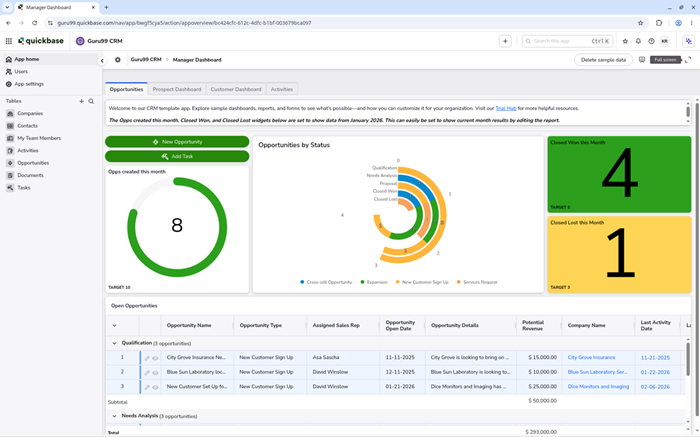Open dashboard settings gear icon
Viewport: 700px width, 437px height.
117,60
